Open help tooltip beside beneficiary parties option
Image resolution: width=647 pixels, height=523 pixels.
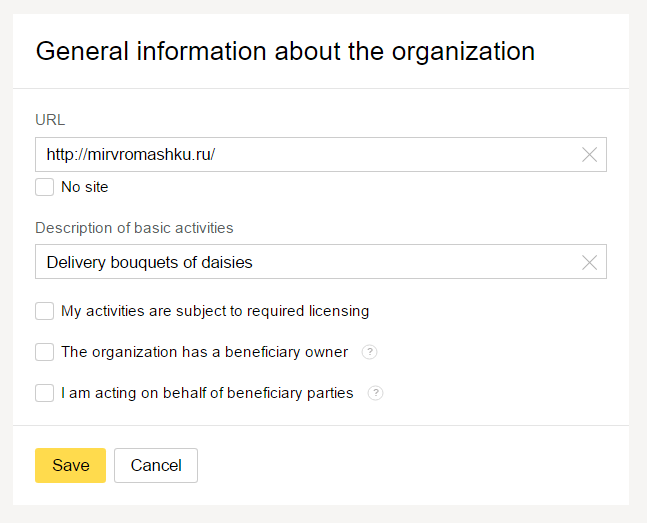375,393
